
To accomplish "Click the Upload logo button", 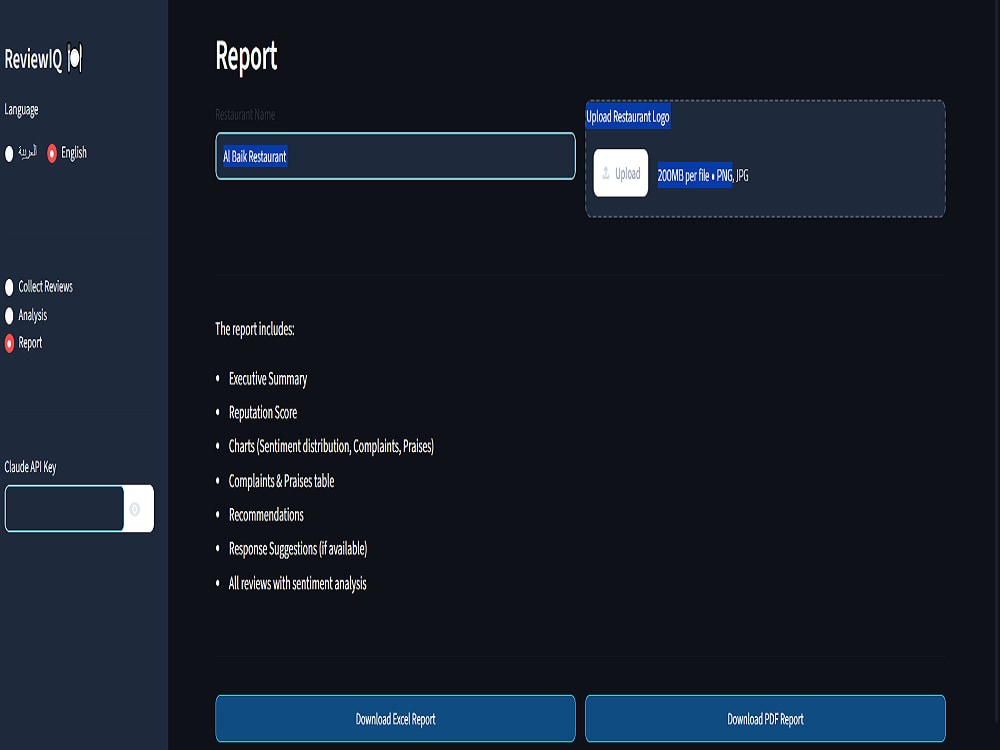I will (621, 173).
